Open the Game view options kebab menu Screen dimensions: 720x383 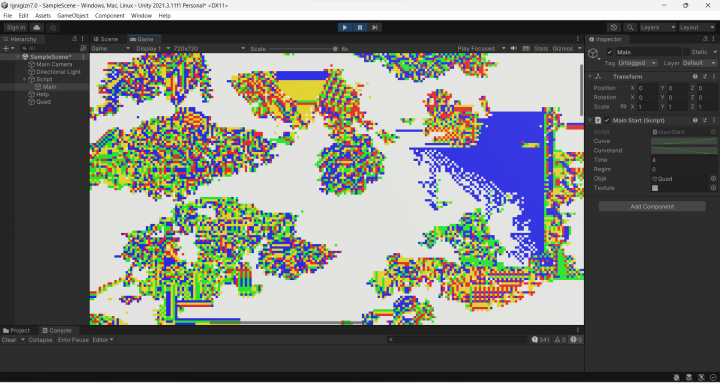(x=578, y=39)
